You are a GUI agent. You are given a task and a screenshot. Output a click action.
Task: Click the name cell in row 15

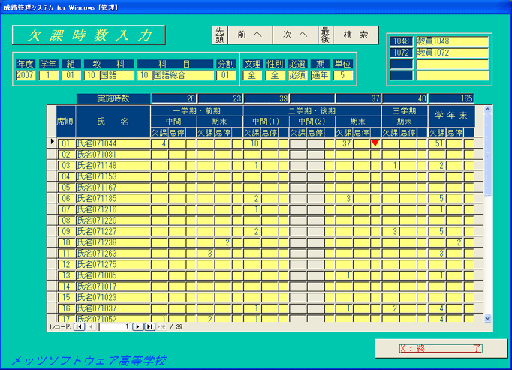coord(113,298)
